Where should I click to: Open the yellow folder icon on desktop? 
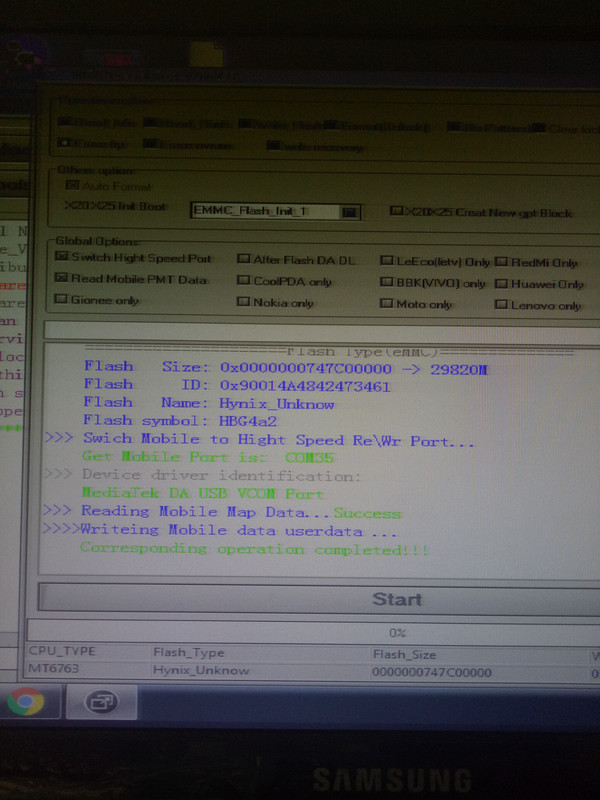pos(206,55)
